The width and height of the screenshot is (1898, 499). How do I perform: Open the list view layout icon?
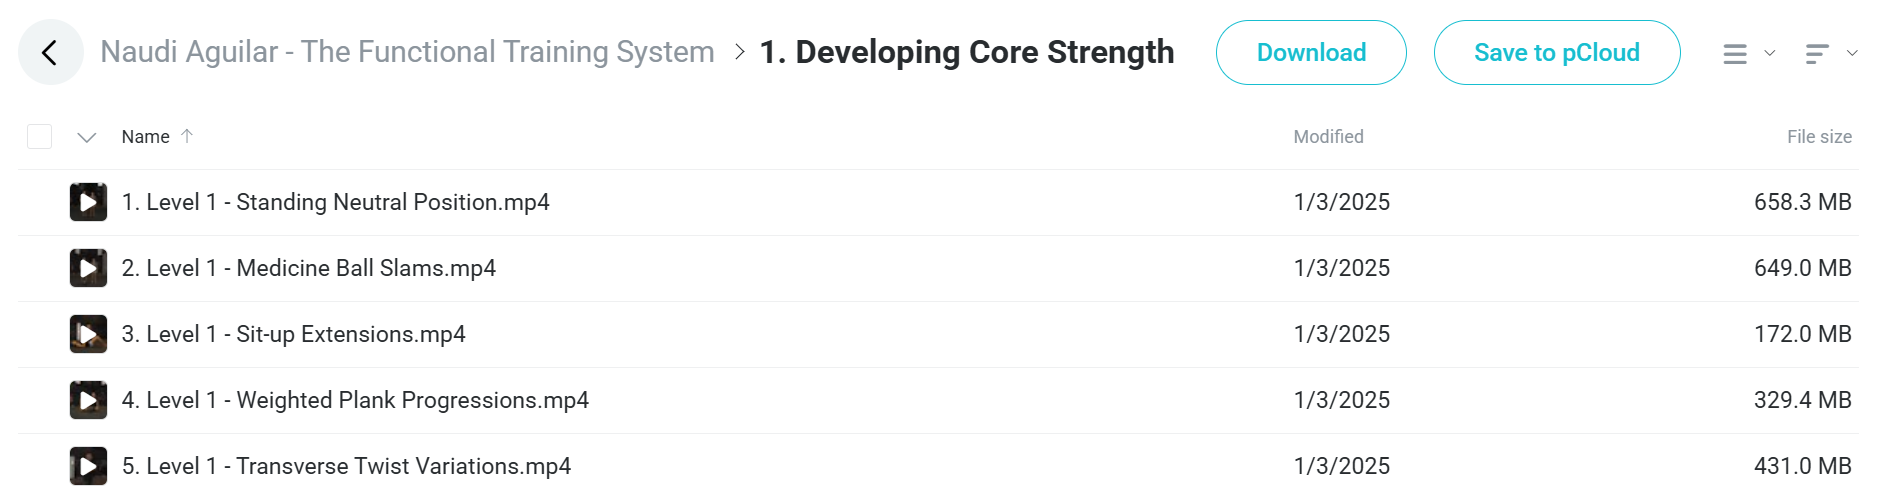1735,54
